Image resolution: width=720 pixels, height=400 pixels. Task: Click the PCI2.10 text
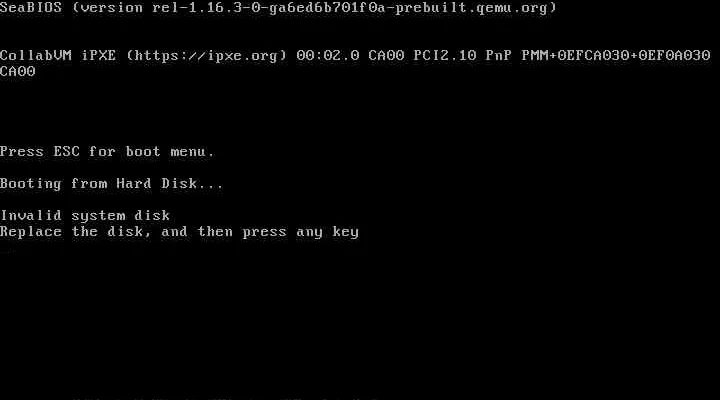click(444, 56)
